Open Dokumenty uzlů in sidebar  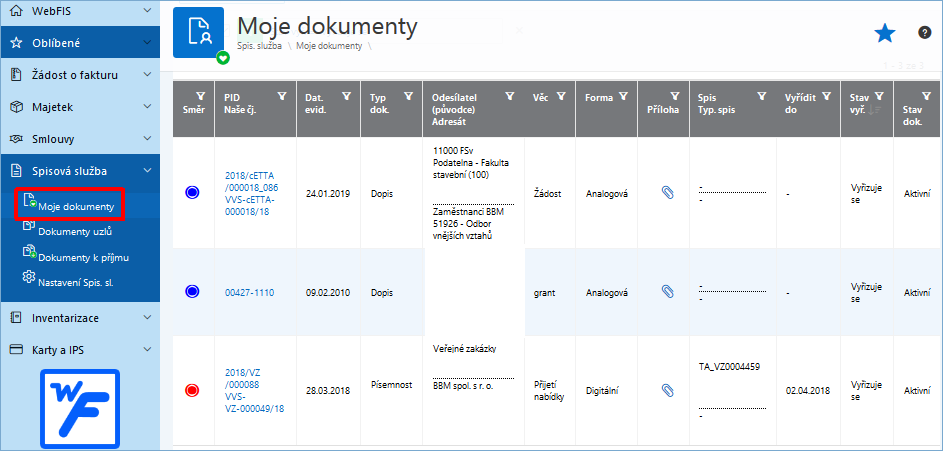point(75,231)
